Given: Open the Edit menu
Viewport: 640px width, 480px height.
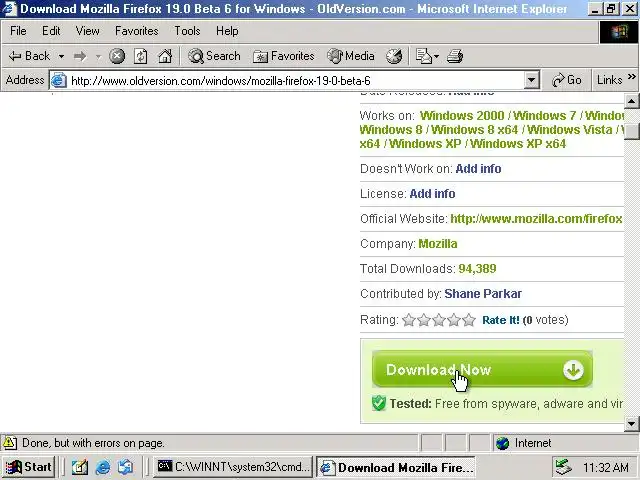Looking at the screenshot, I should click(51, 31).
